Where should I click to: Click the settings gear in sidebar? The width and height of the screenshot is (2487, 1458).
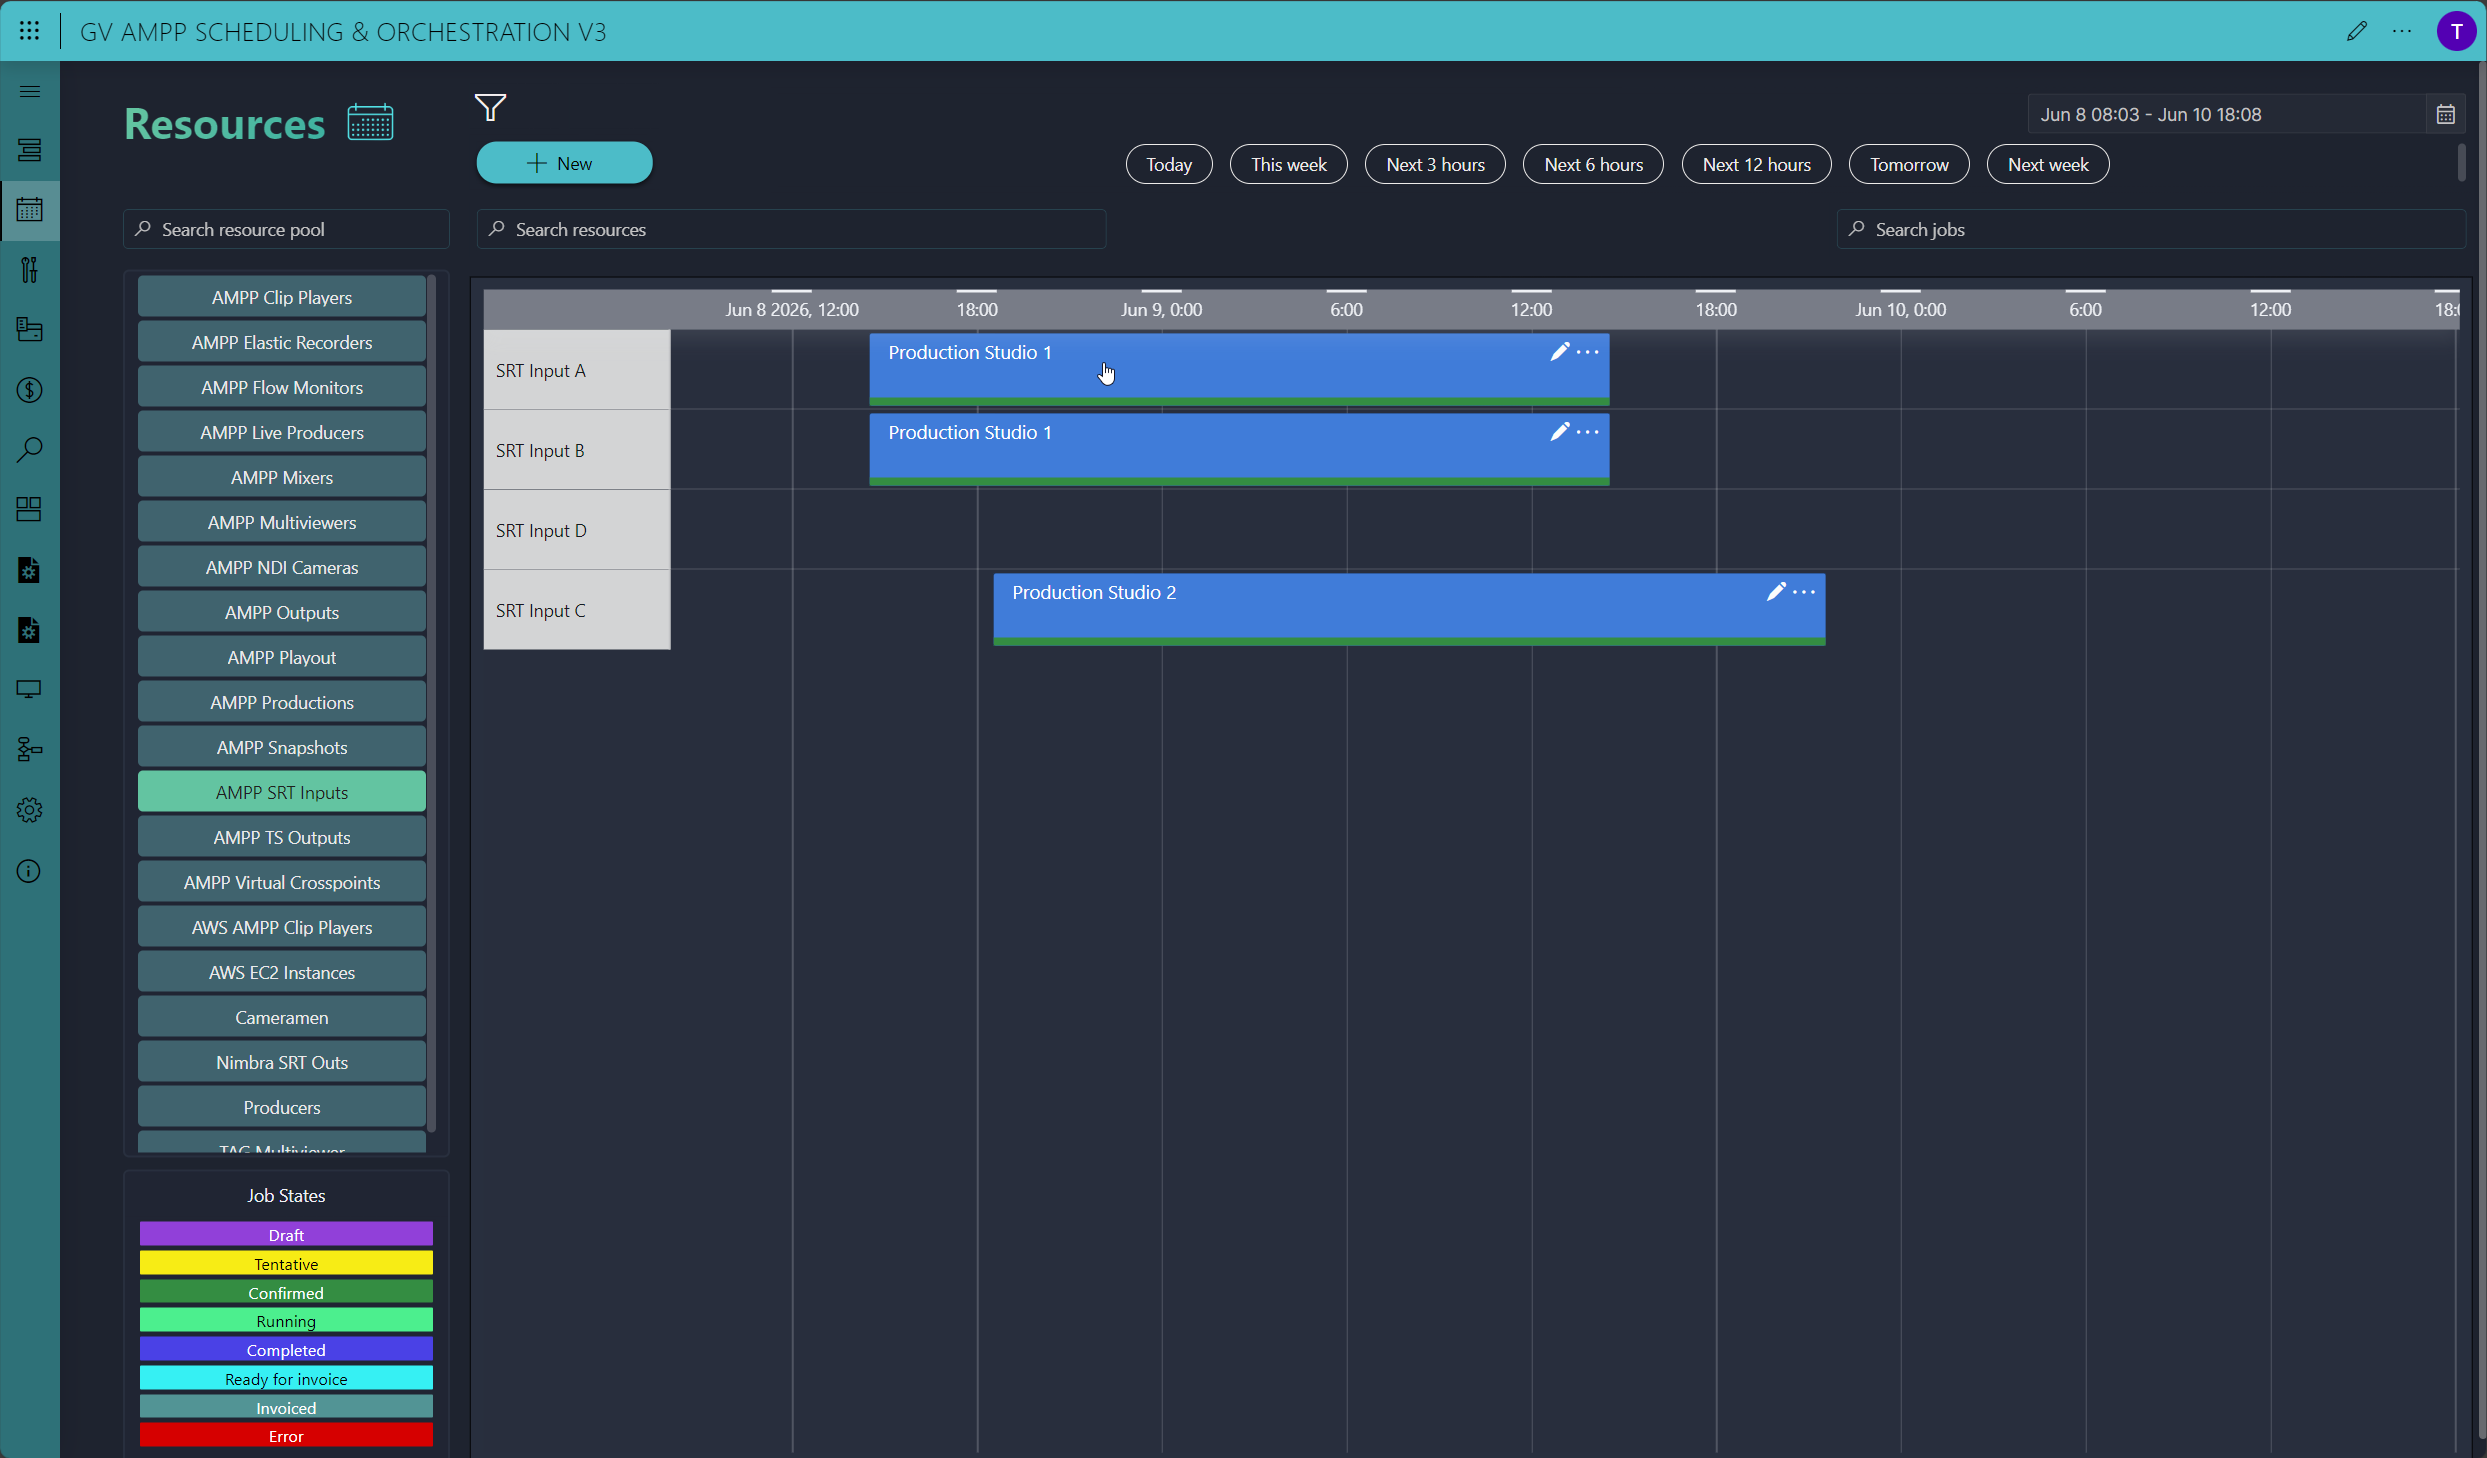pos(29,810)
